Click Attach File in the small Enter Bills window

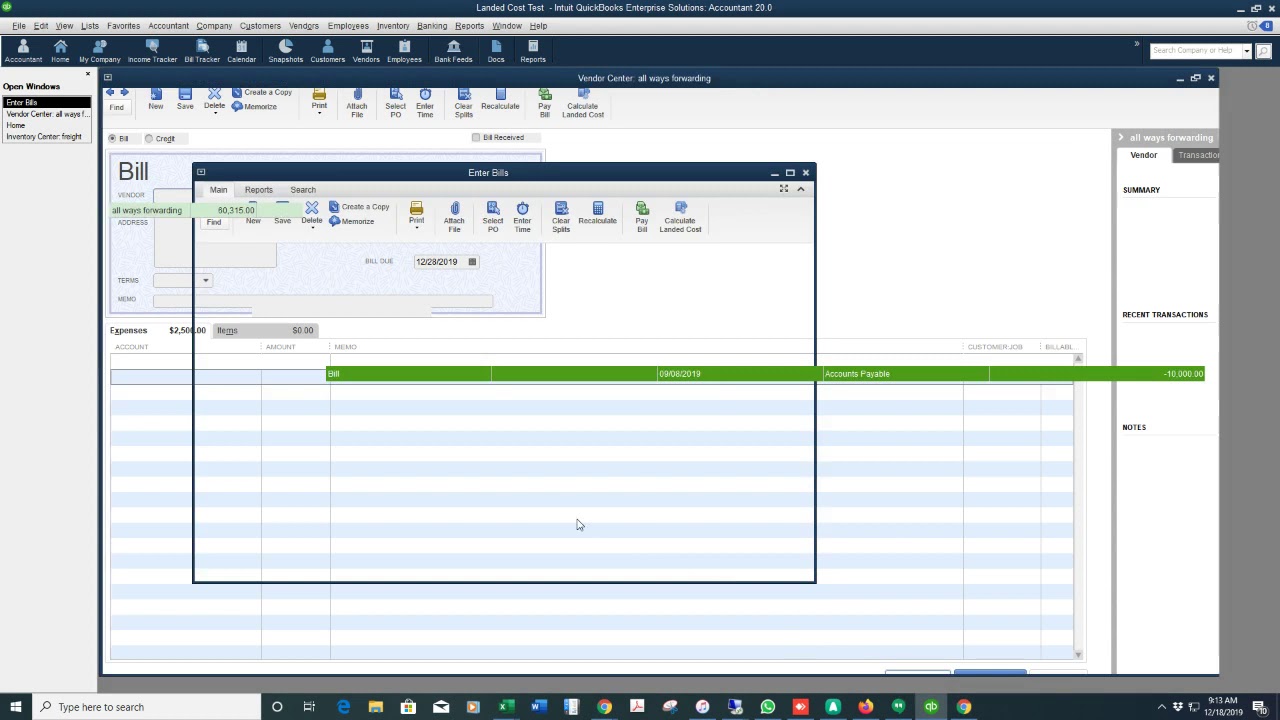tap(454, 217)
